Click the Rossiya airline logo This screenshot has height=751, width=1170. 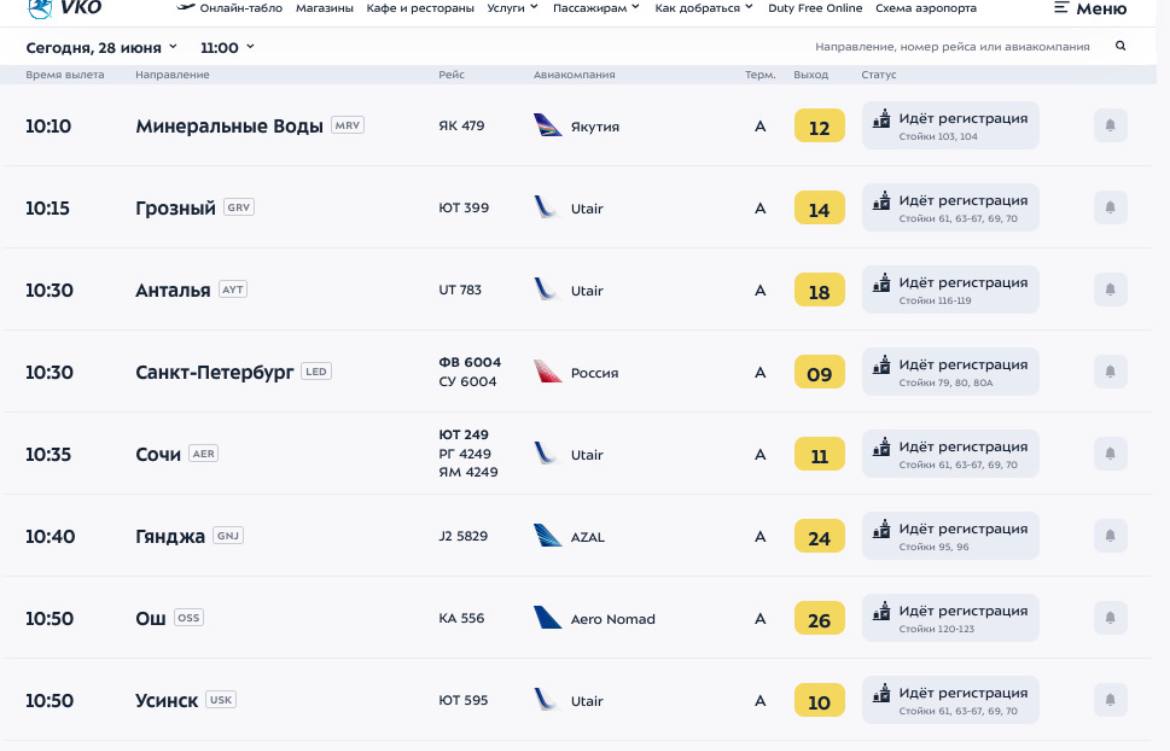548,372
